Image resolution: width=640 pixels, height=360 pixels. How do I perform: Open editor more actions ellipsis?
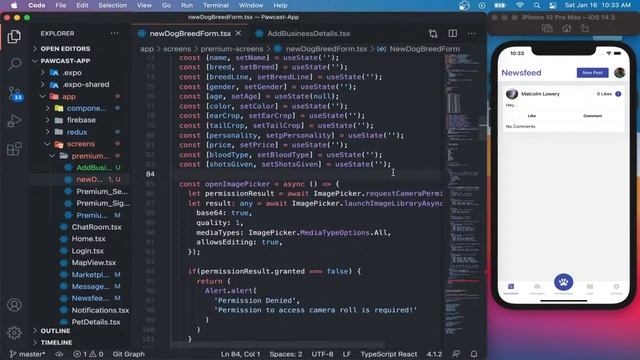point(471,33)
